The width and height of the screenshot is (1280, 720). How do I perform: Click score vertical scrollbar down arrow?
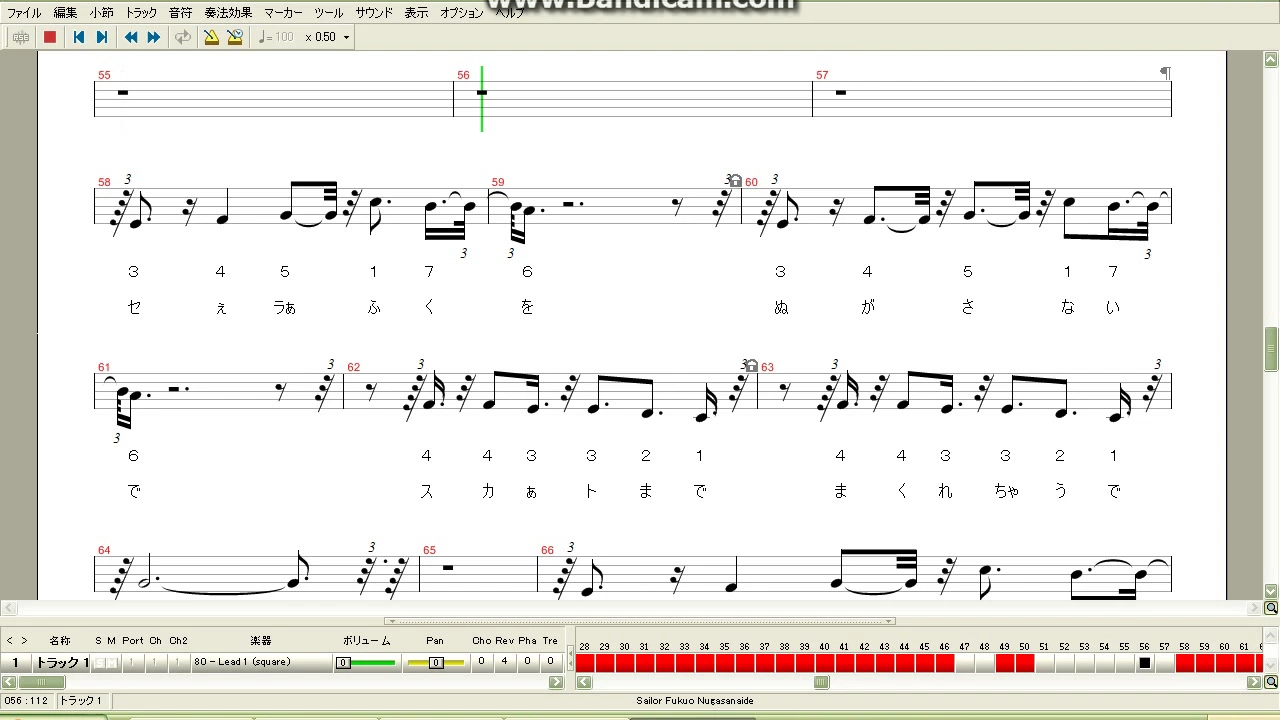click(1271, 592)
